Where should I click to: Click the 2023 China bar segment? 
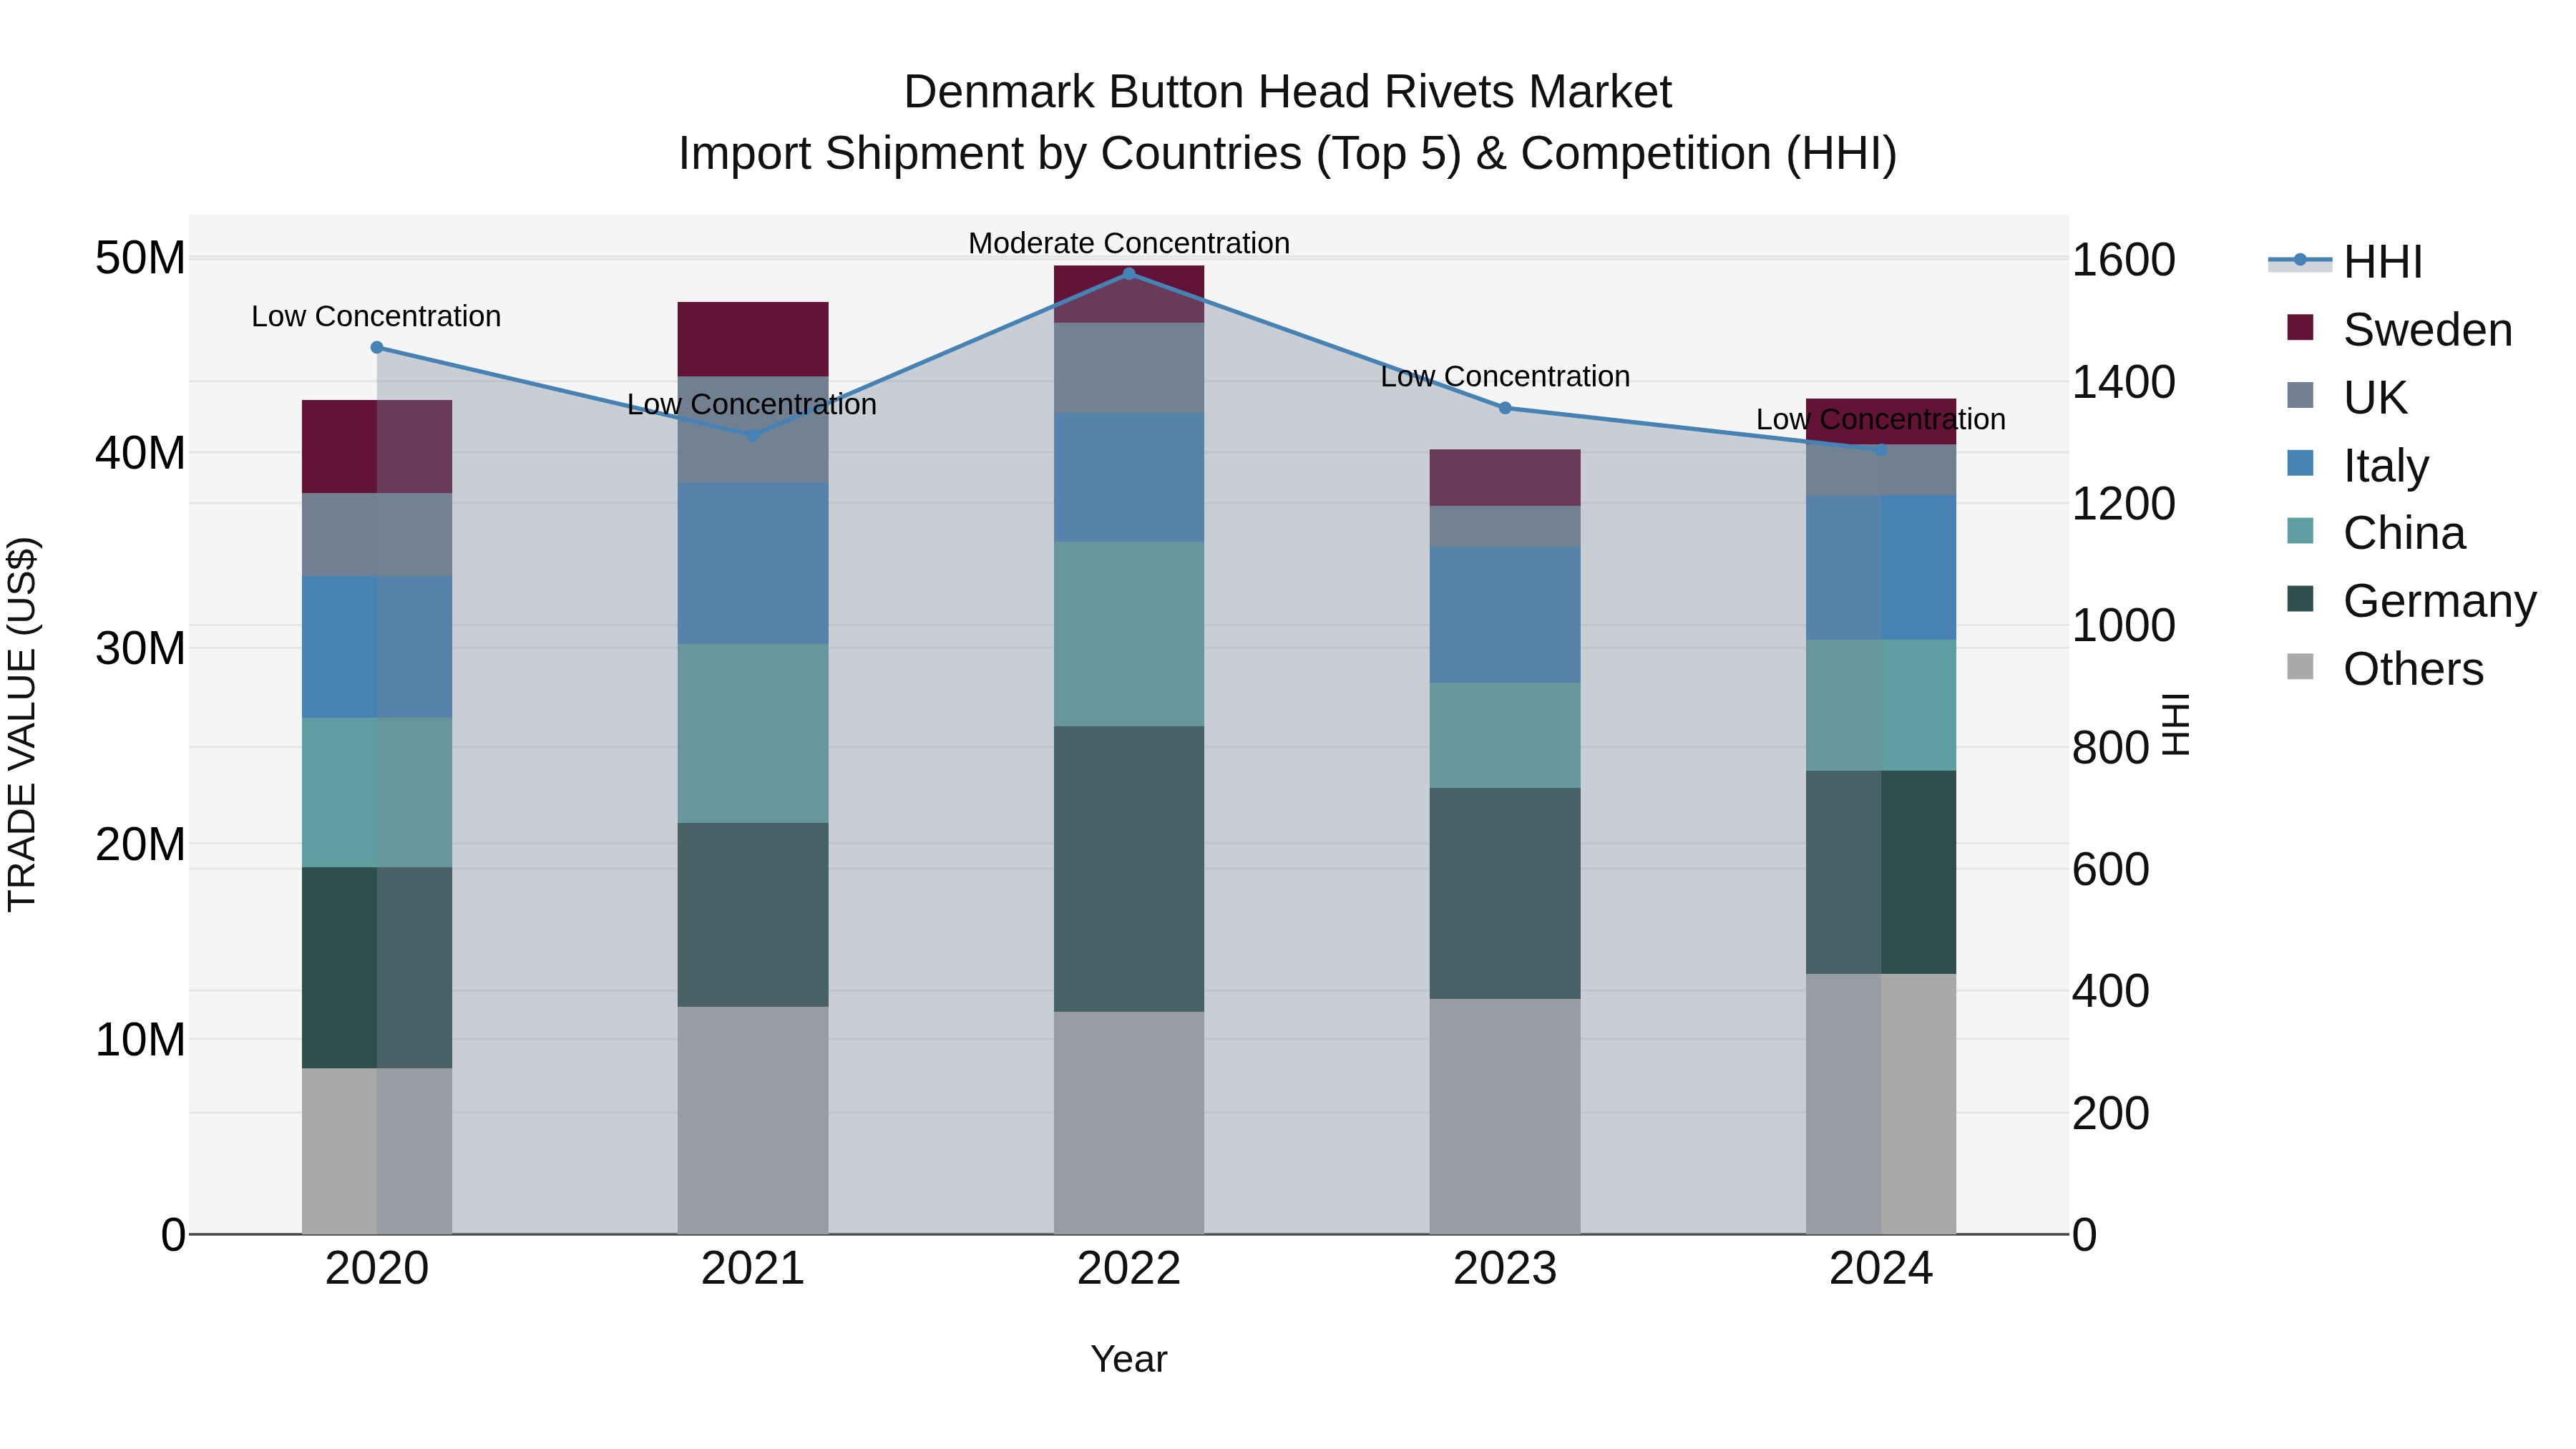coord(1505,735)
